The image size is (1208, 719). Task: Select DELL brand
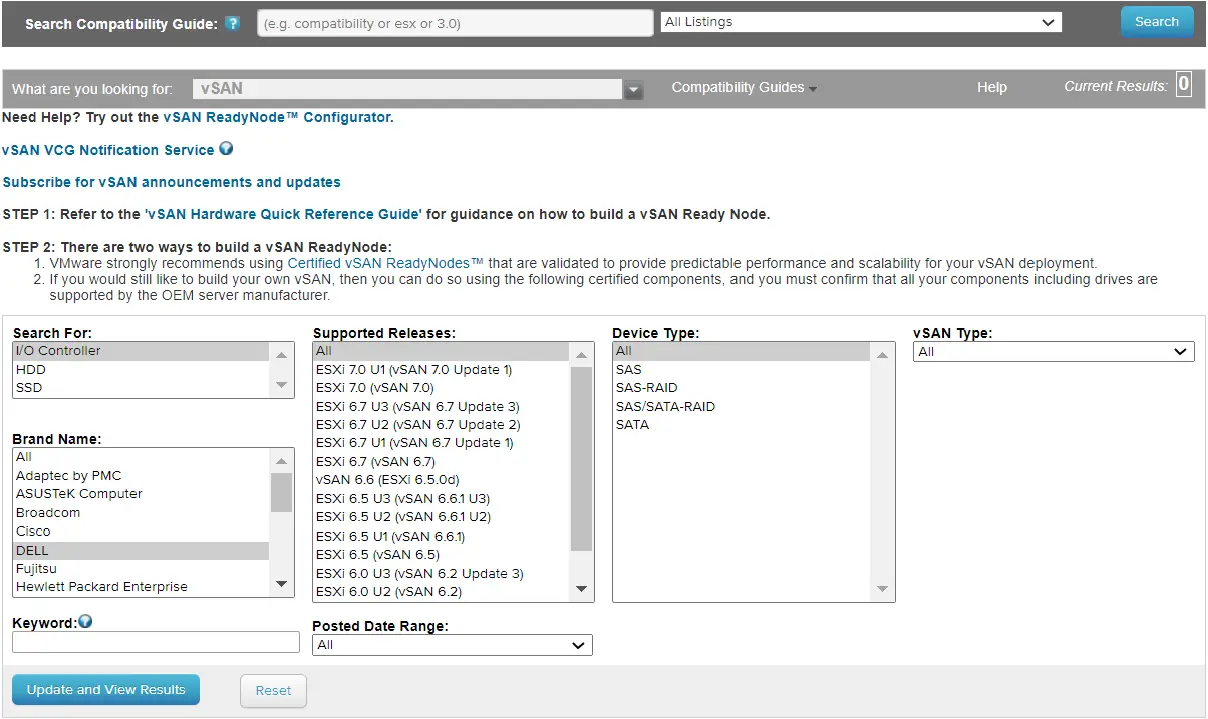coord(141,550)
